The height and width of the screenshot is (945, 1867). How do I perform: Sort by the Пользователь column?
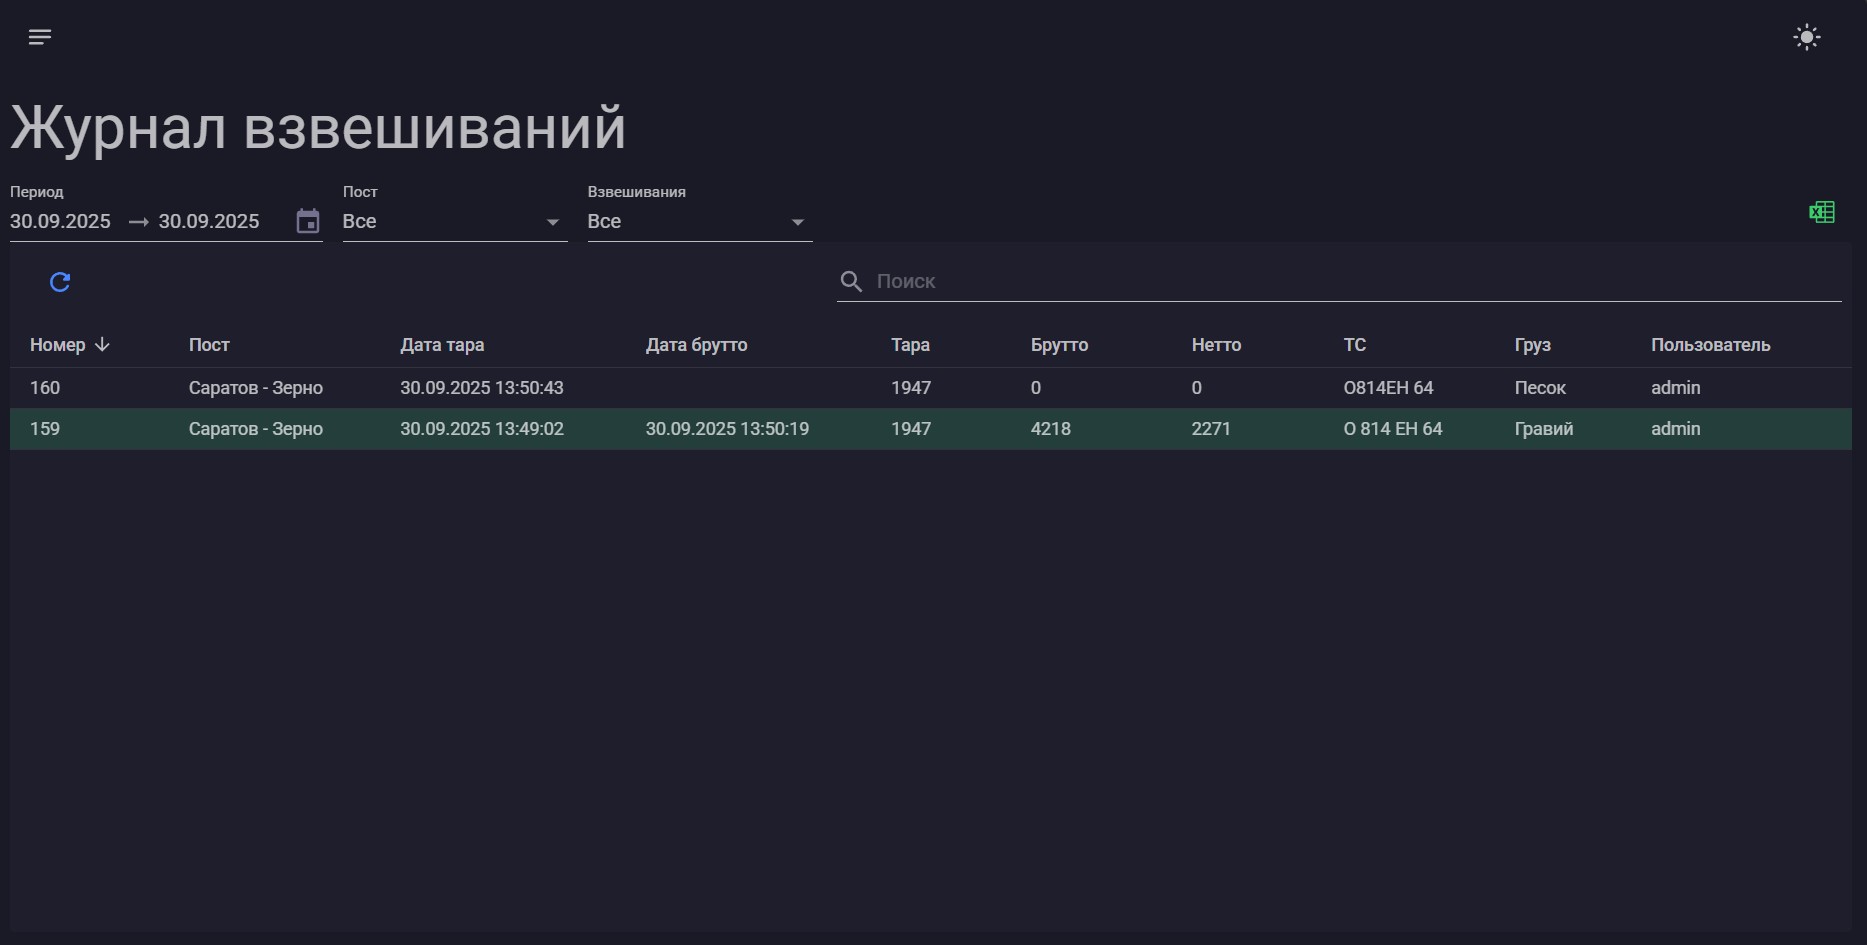pos(1710,345)
